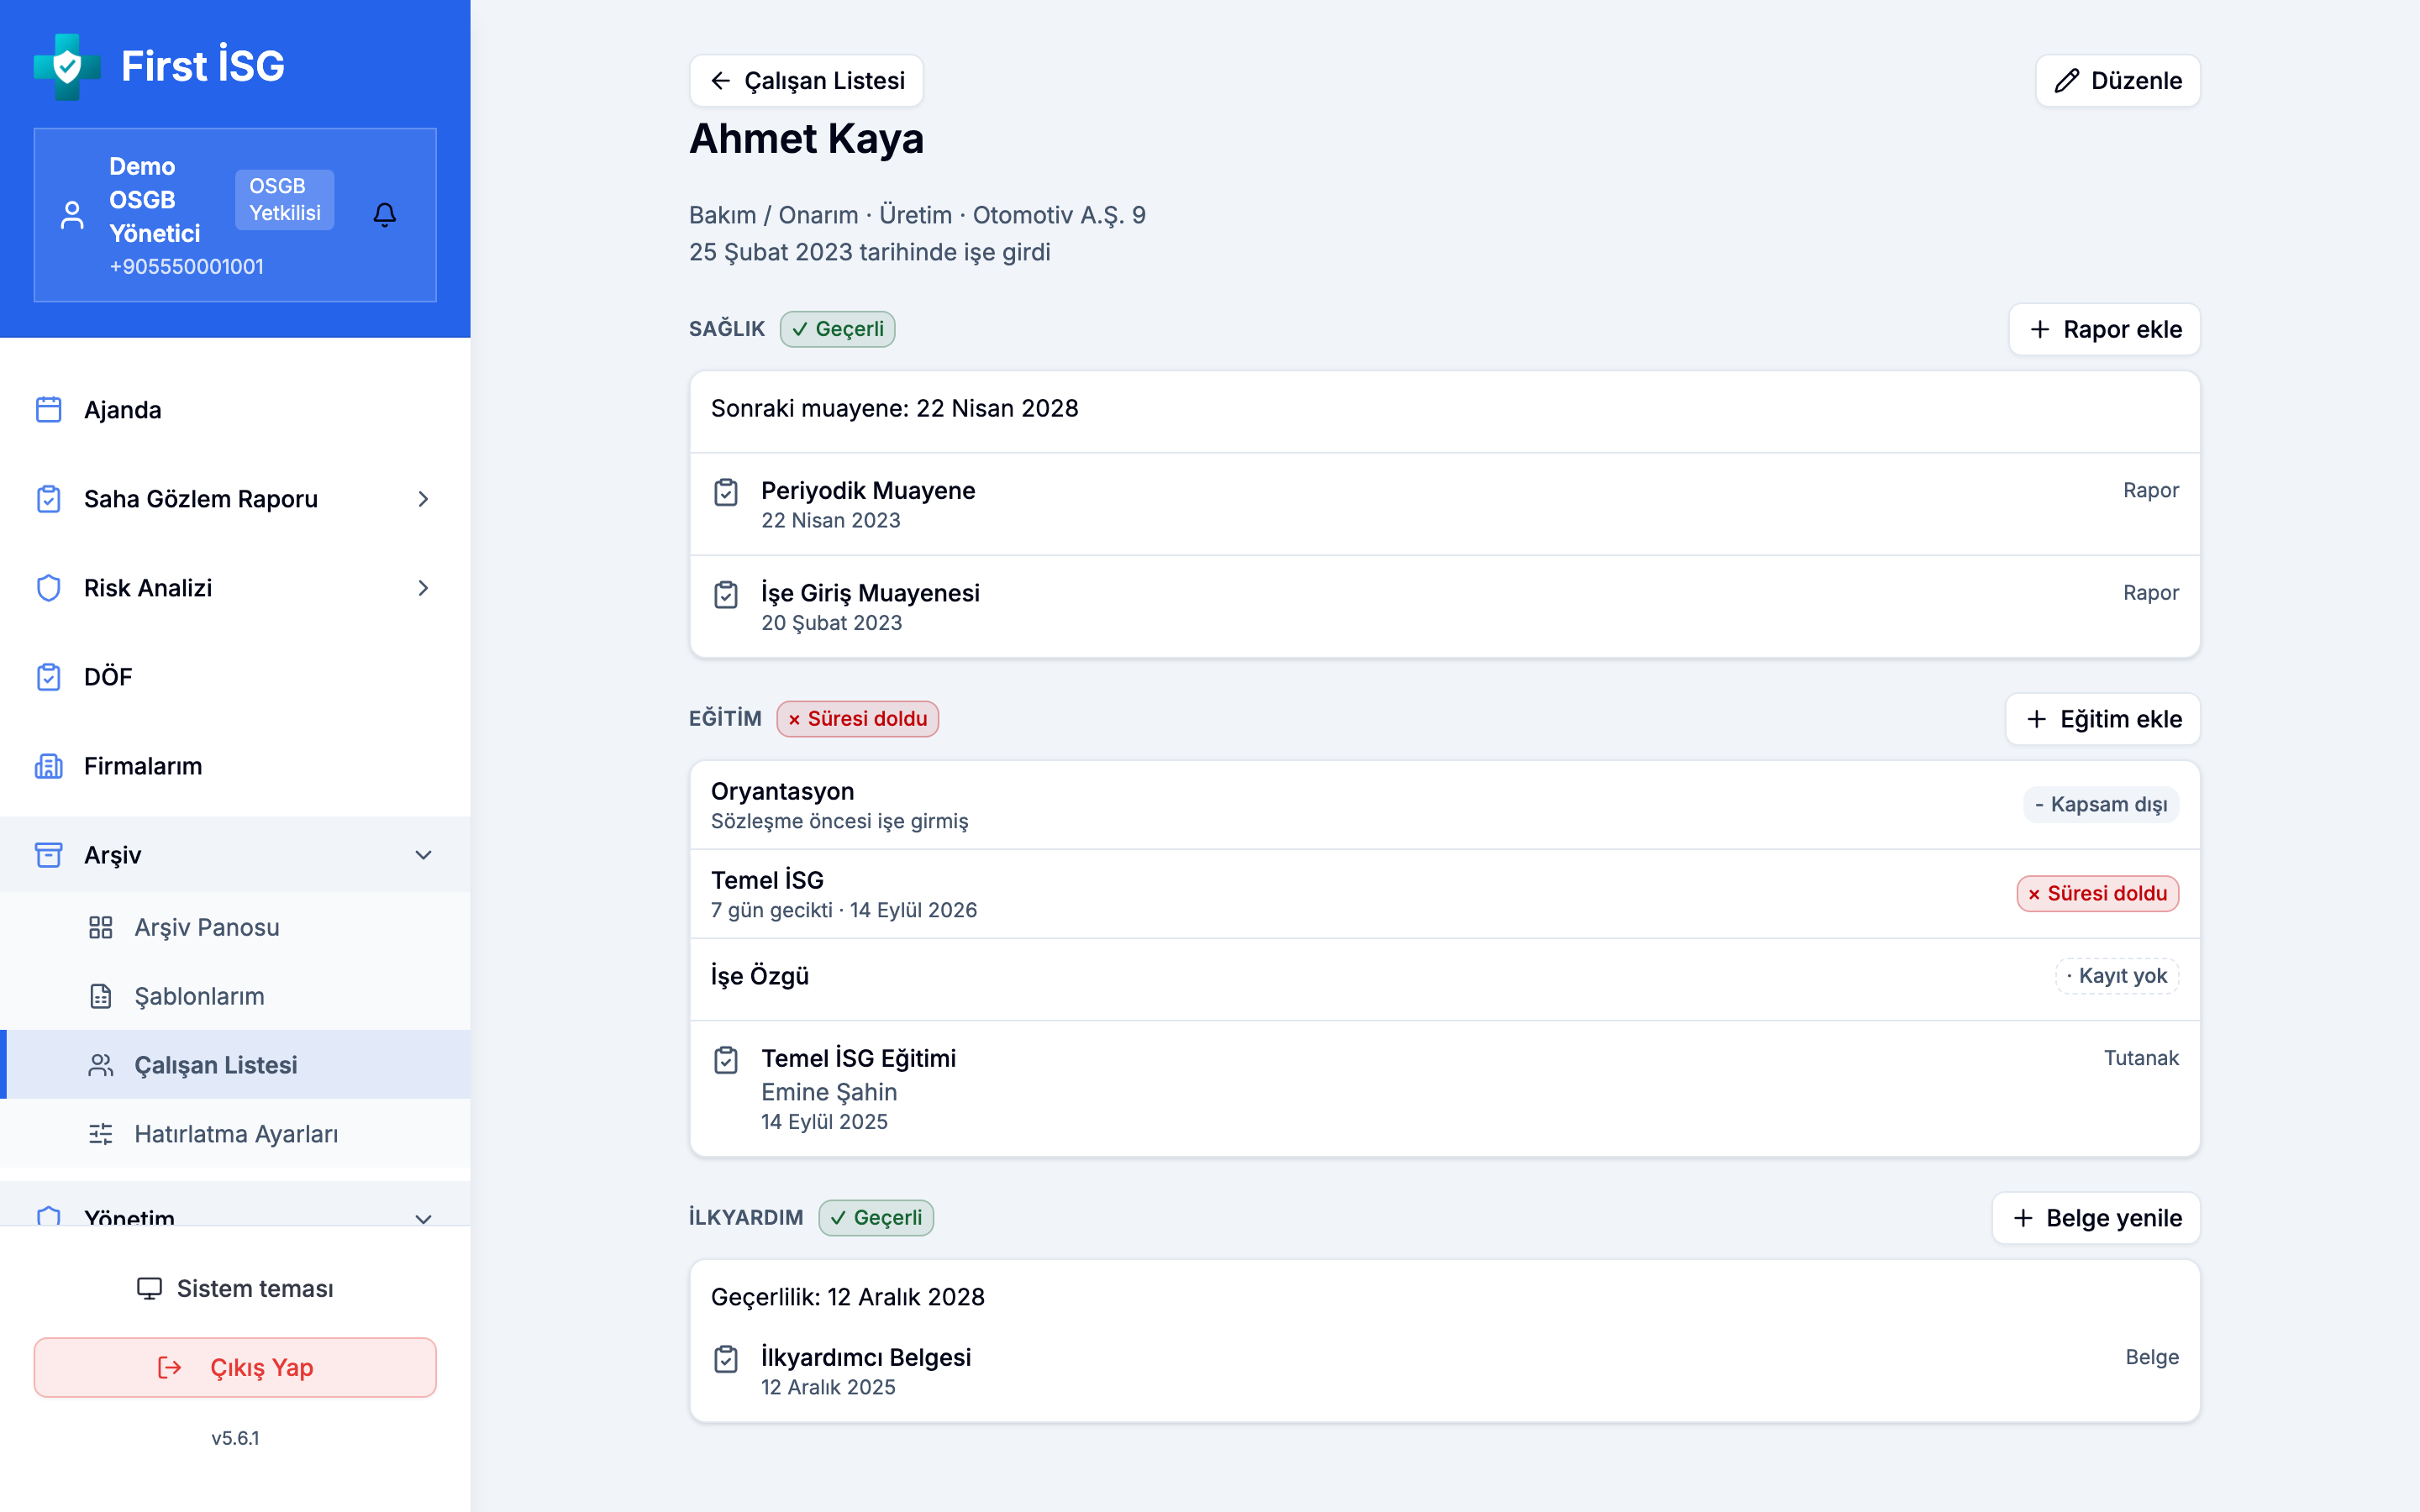2420x1512 pixels.
Task: Click the plus icon on Eğitim ekle
Action: (2036, 719)
